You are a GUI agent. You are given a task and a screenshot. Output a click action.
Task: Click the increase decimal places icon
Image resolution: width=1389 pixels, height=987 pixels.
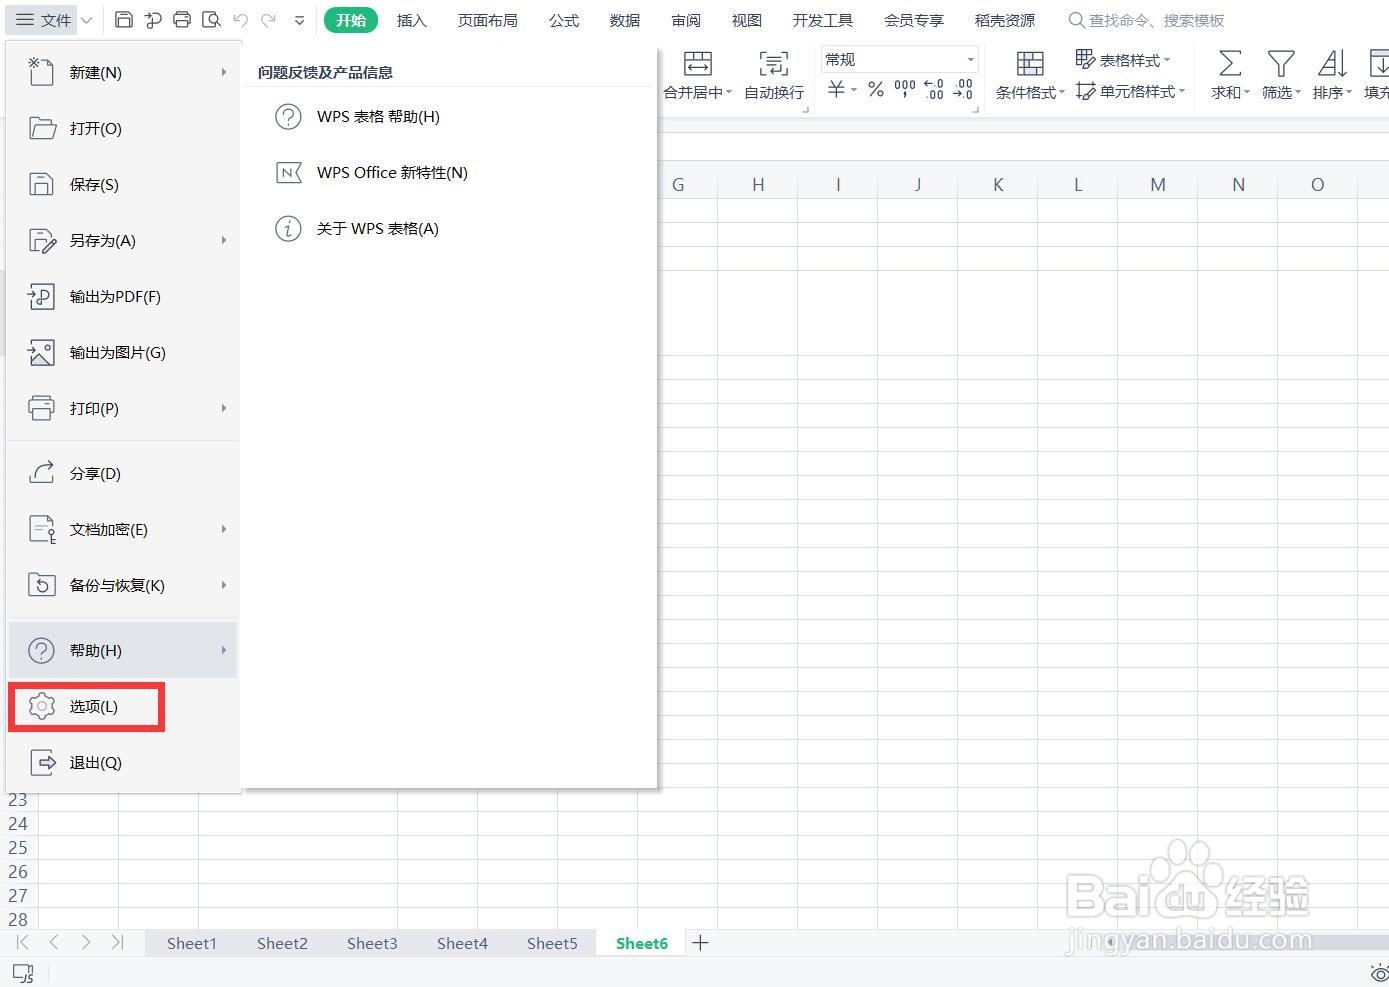tap(934, 89)
